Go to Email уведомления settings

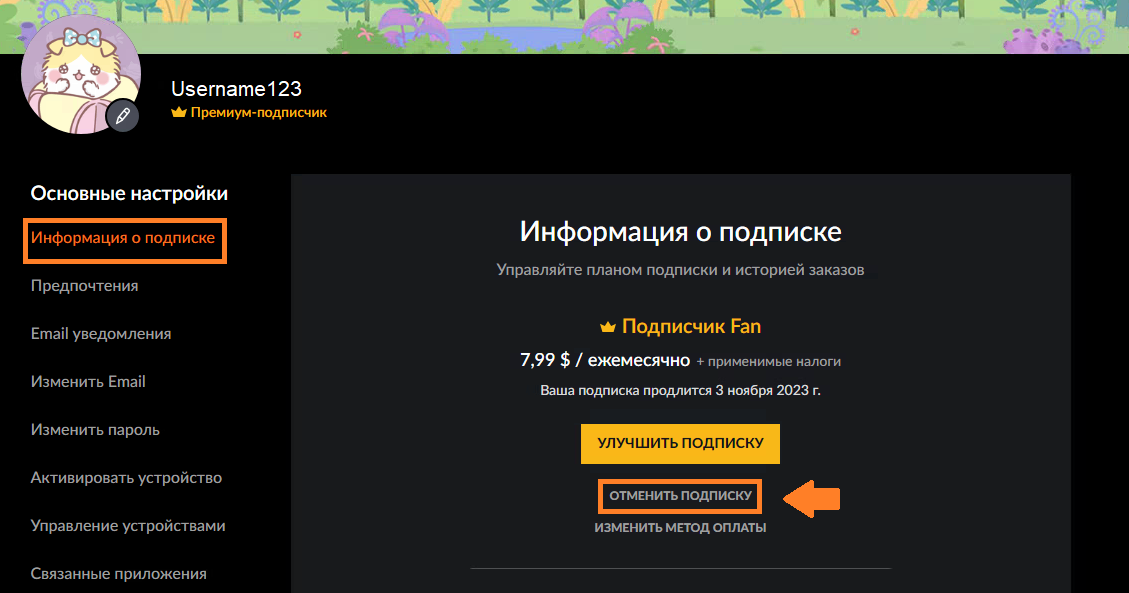(x=101, y=334)
